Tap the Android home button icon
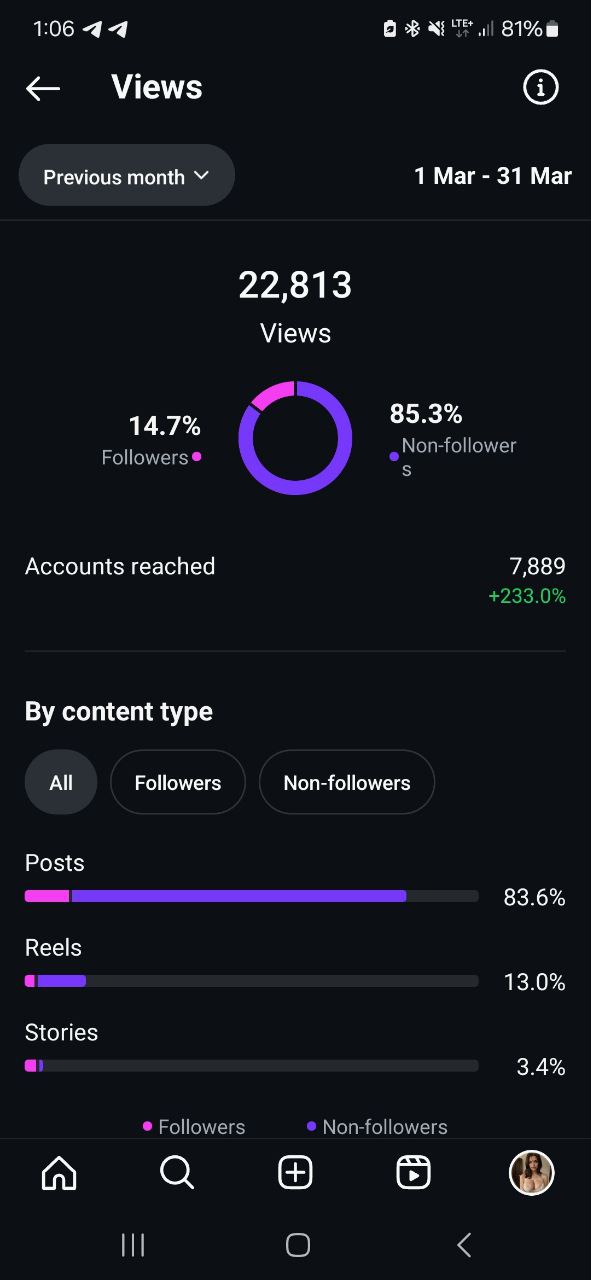The width and height of the screenshot is (591, 1280). tap(297, 1245)
